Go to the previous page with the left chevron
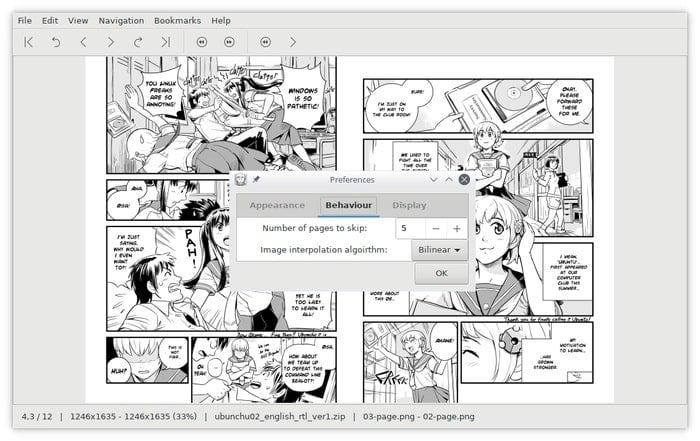The image size is (700, 441). (x=83, y=42)
